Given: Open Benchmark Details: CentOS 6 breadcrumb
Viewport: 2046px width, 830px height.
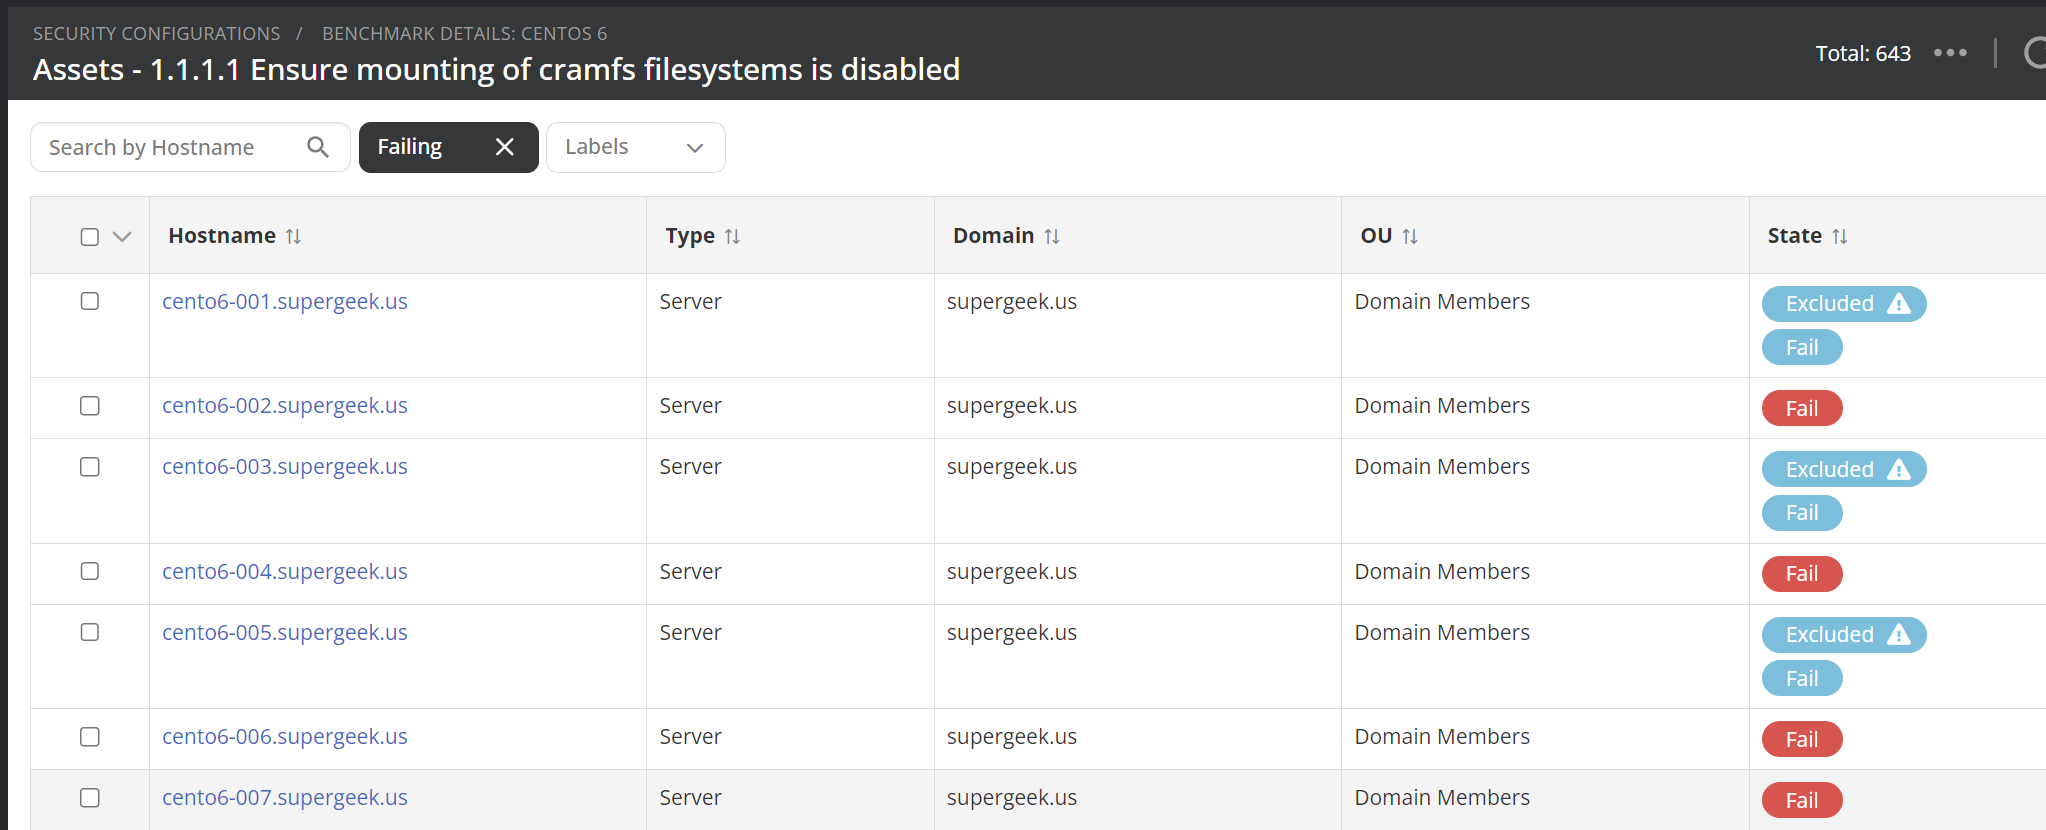Looking at the screenshot, I should (464, 33).
